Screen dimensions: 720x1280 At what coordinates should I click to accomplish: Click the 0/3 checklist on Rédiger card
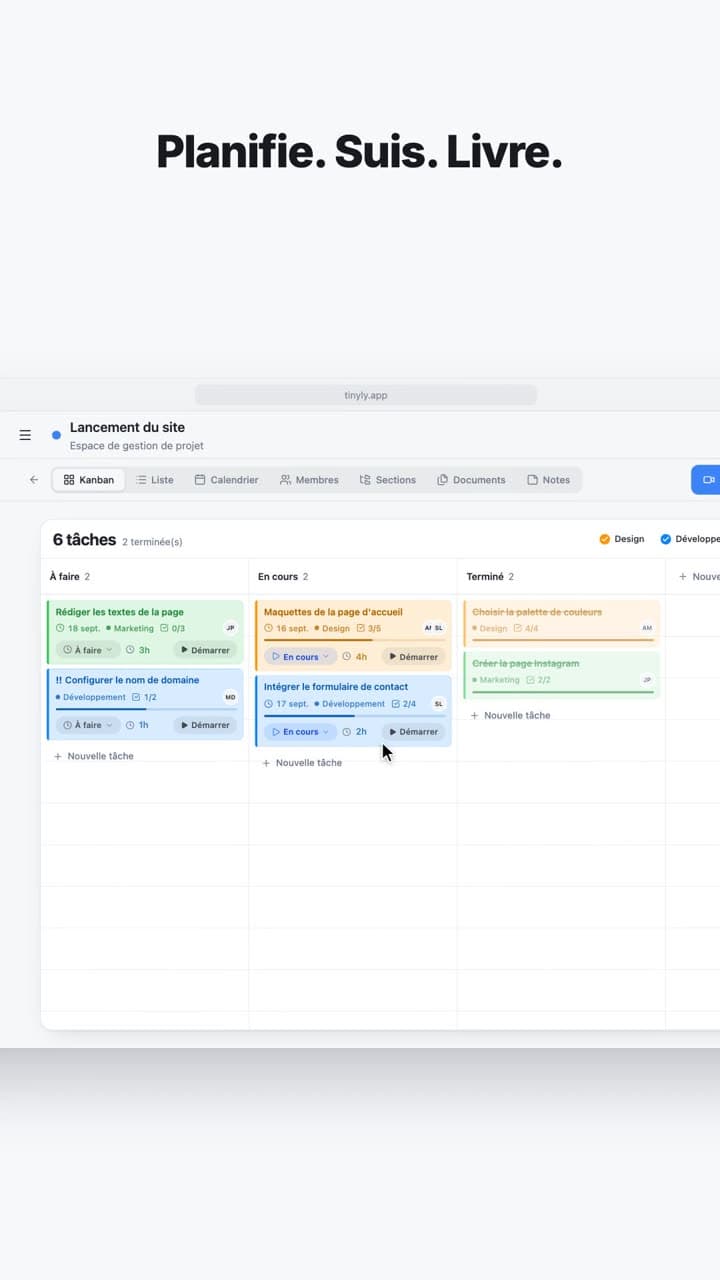[173, 629]
